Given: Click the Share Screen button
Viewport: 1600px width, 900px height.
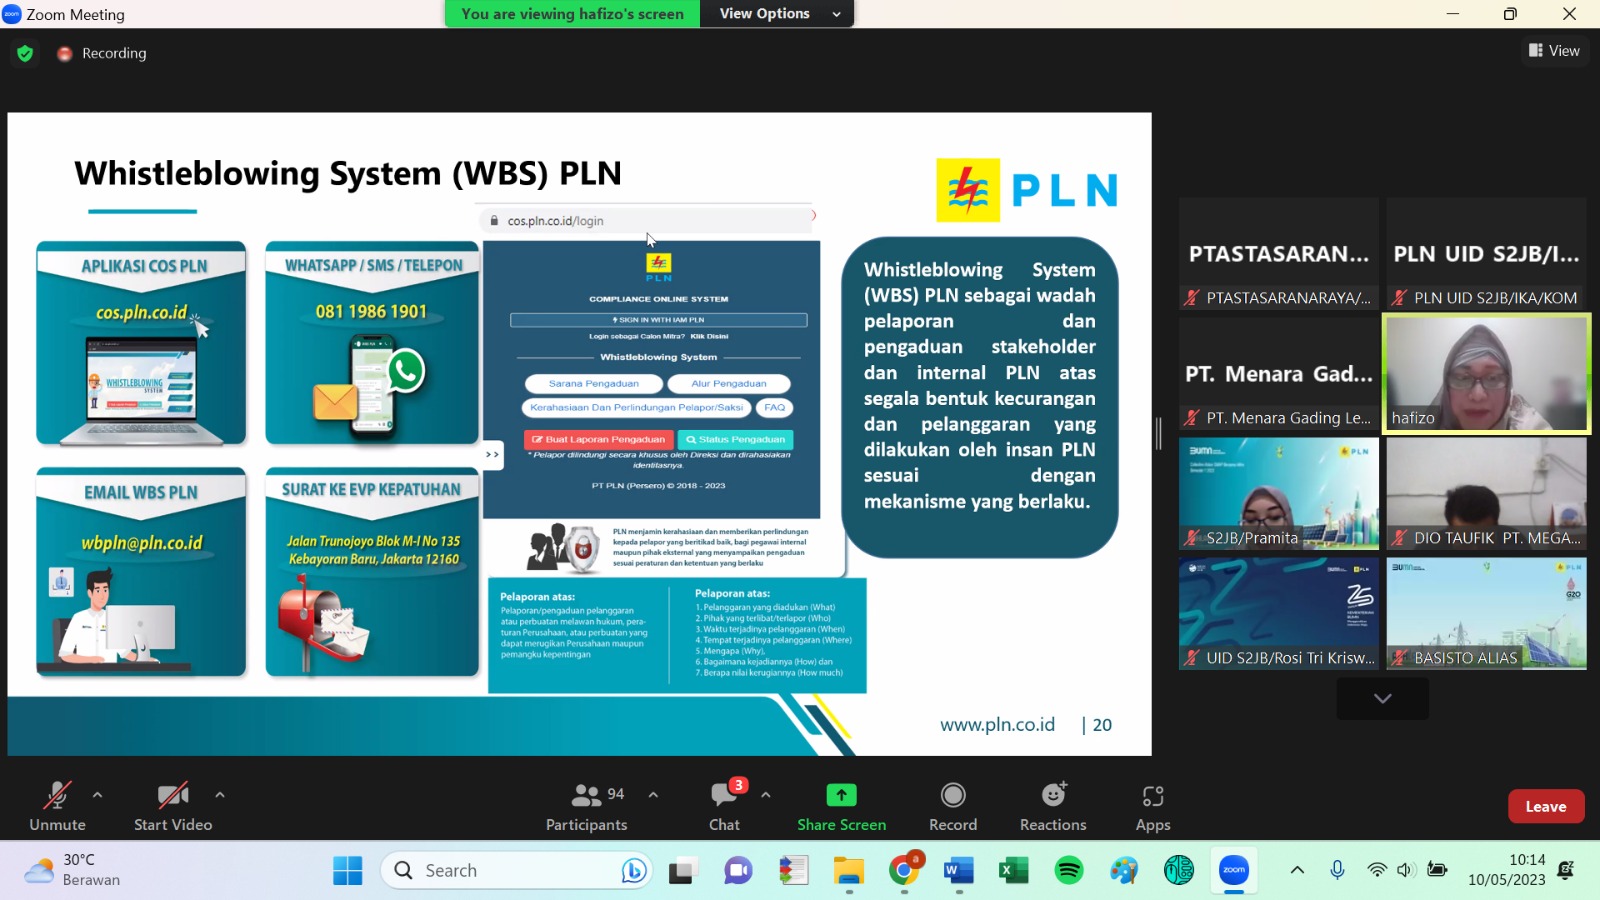Looking at the screenshot, I should point(842,806).
